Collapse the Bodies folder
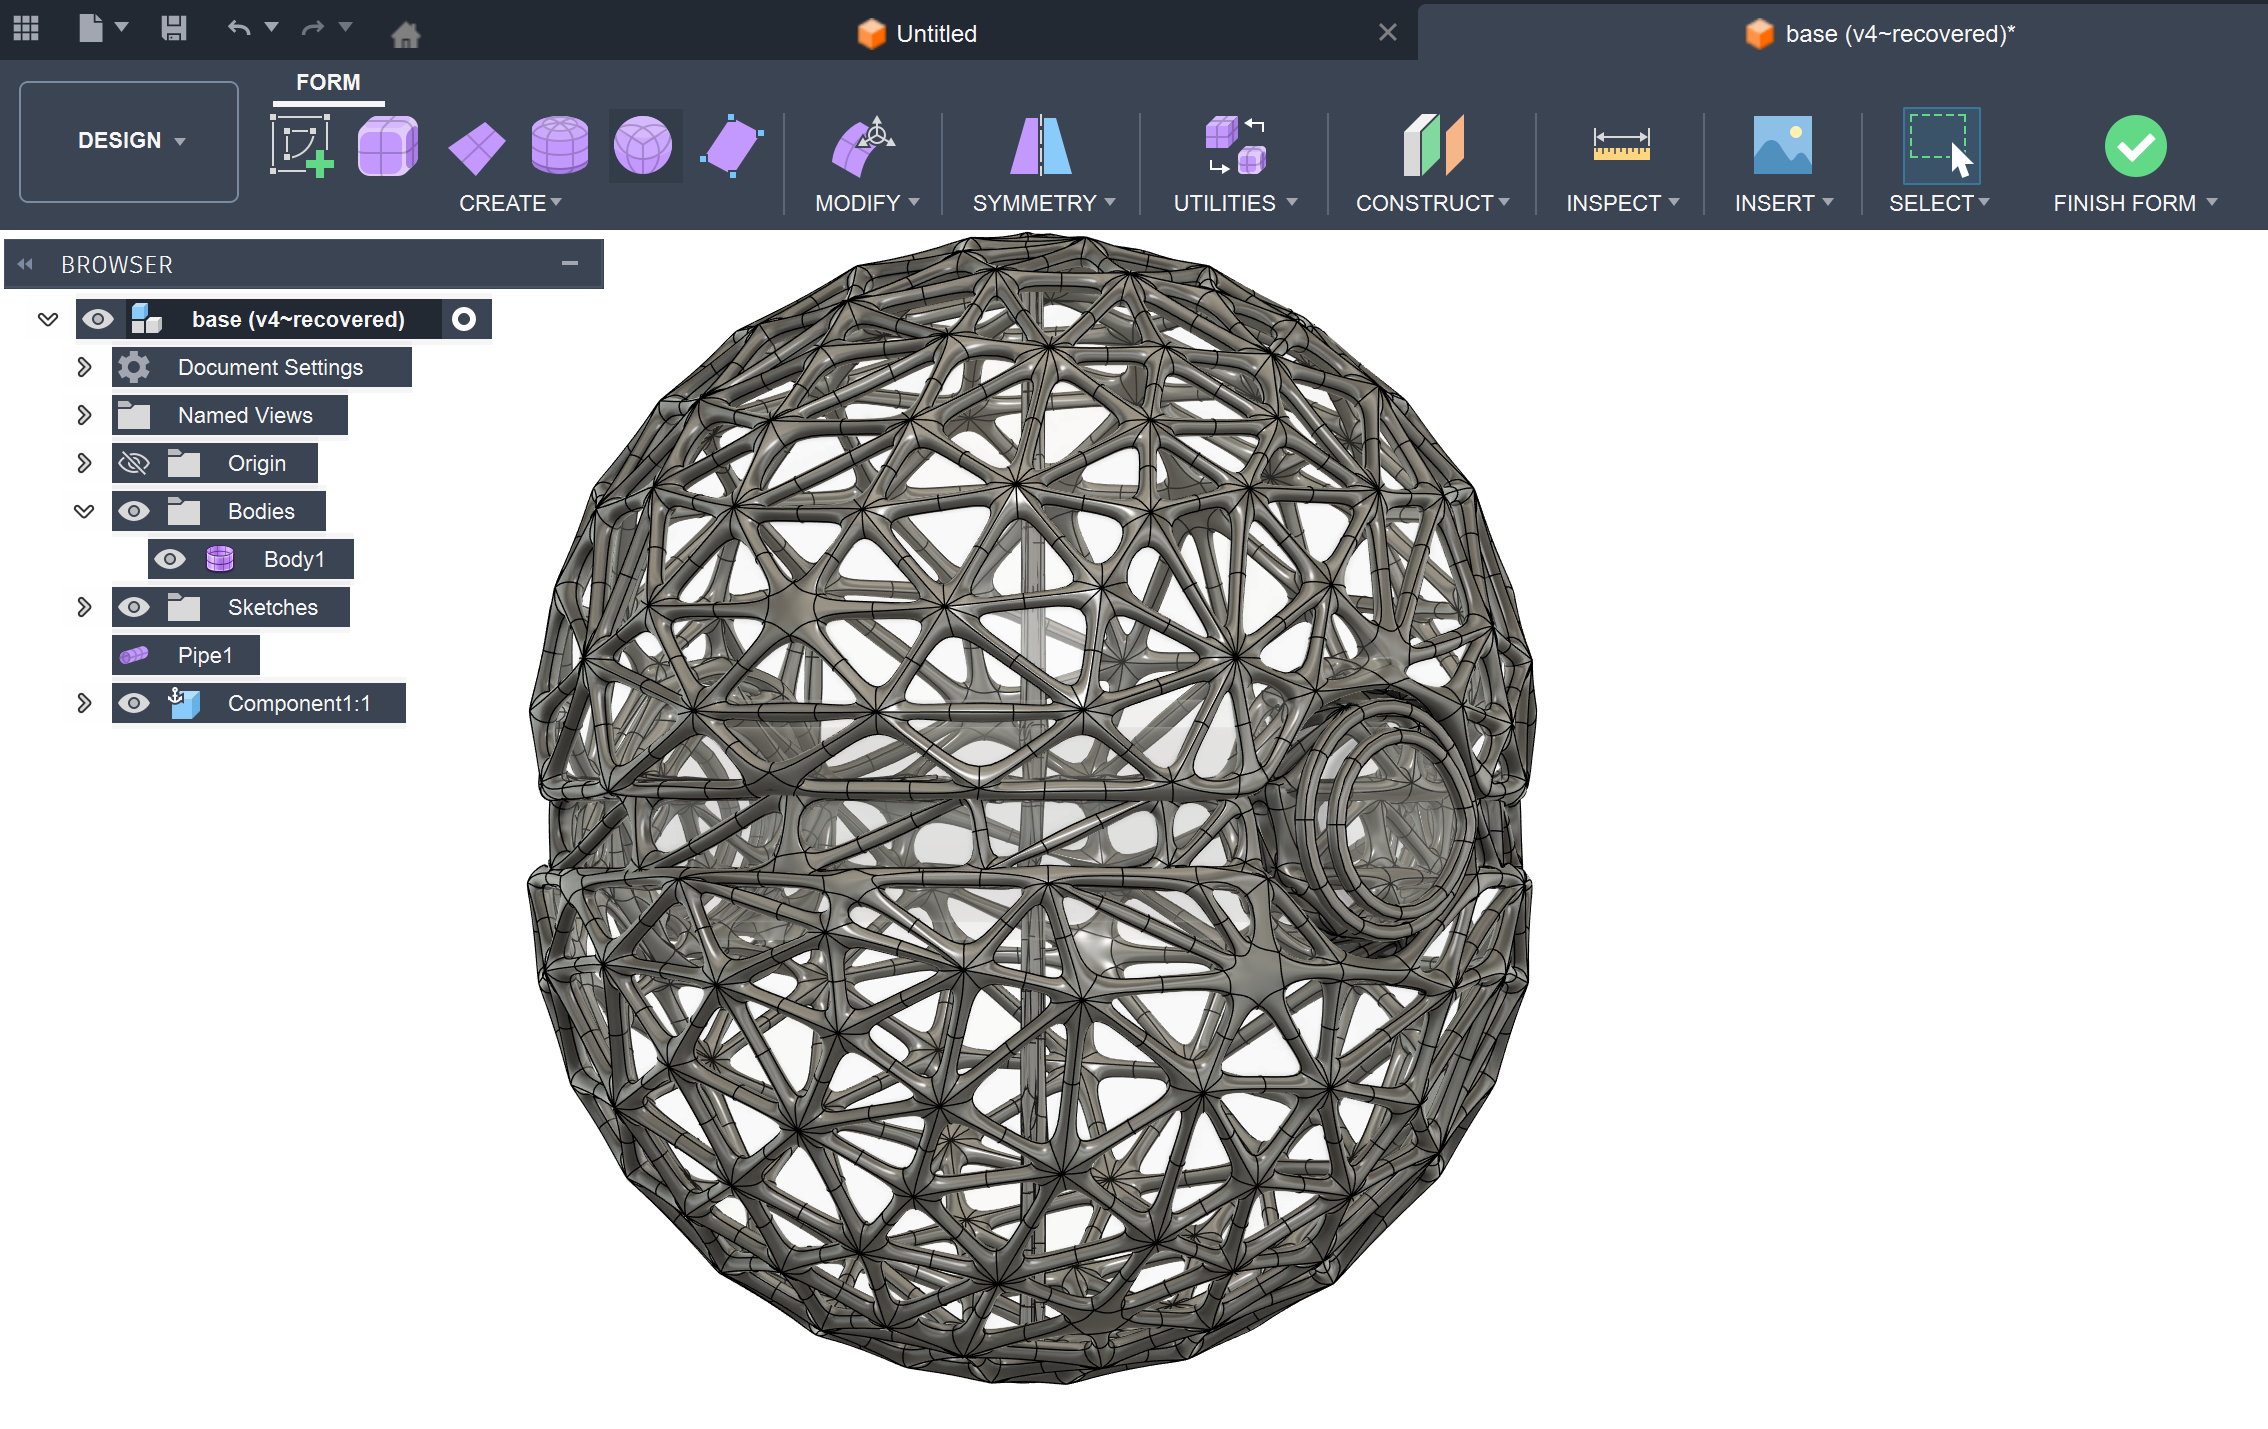The width and height of the screenshot is (2268, 1429). coord(84,511)
